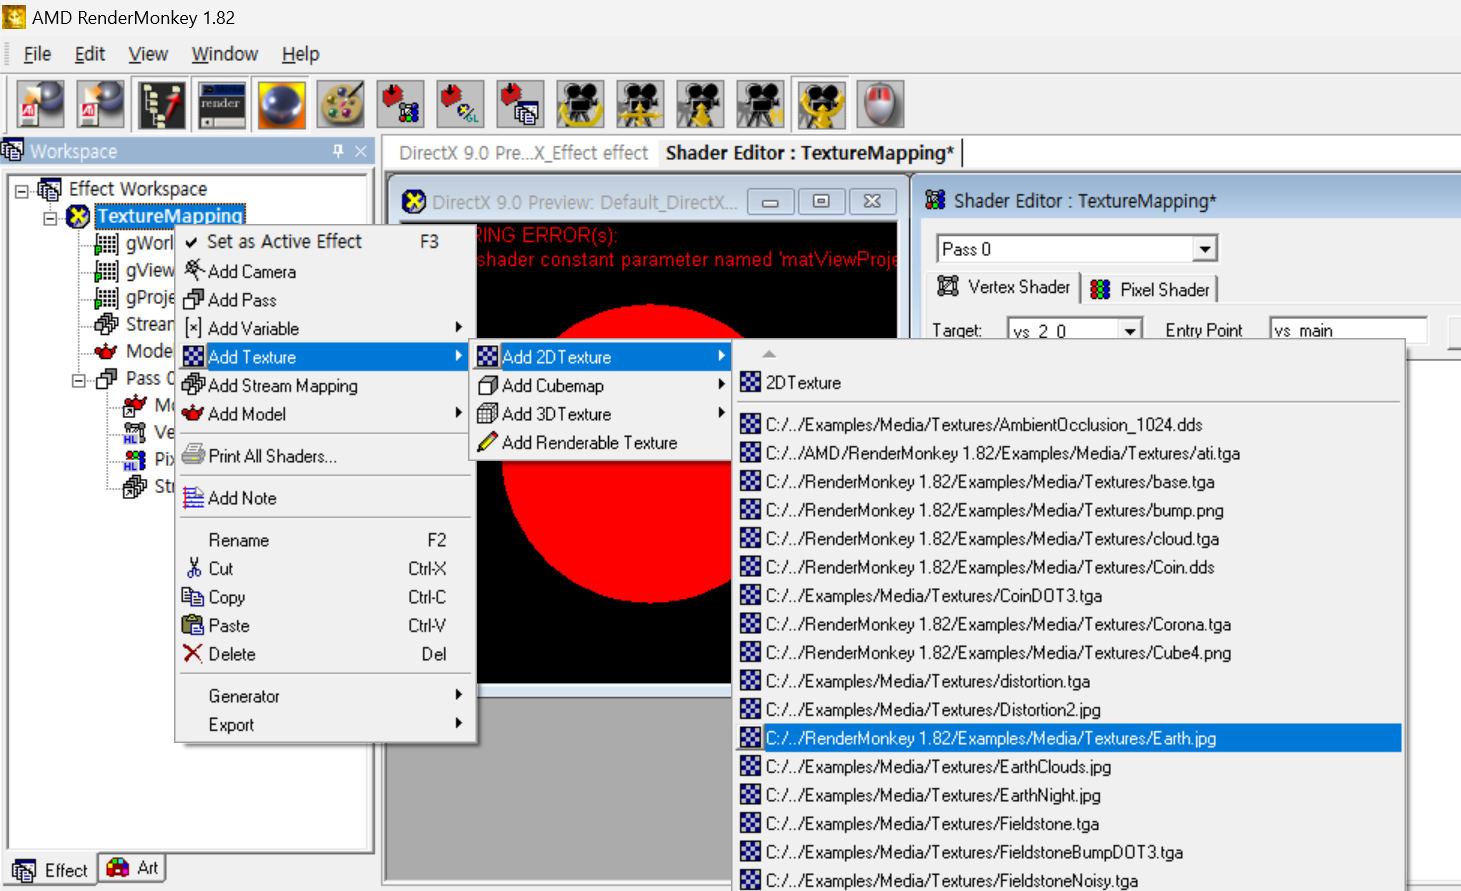The width and height of the screenshot is (1461, 891).
Task: Pick the Earth.jpg texture
Action: click(x=1069, y=738)
